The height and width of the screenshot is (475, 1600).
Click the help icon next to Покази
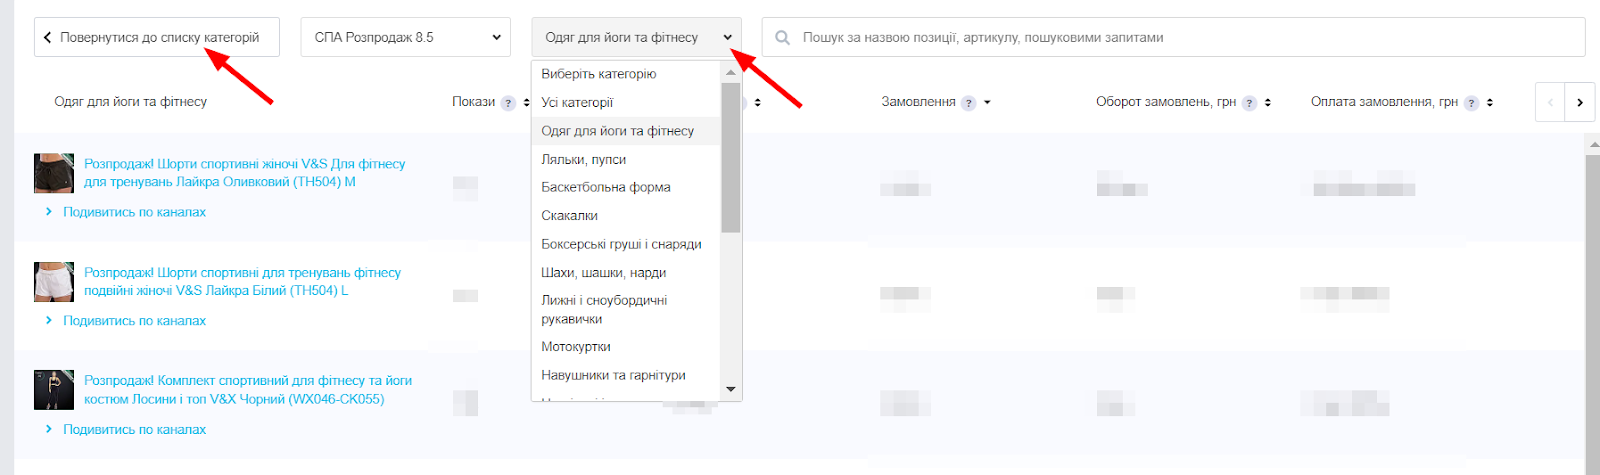click(x=508, y=103)
